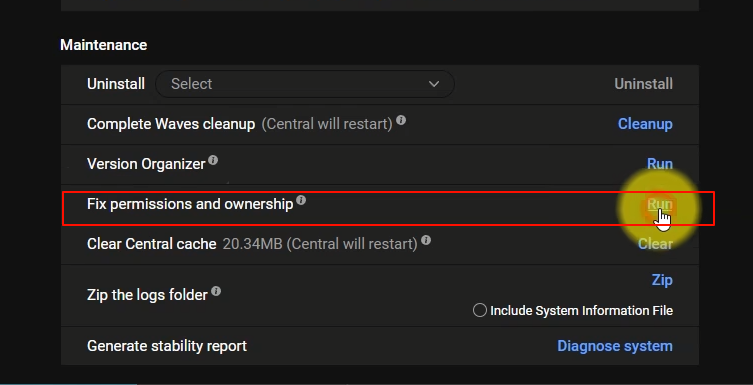The image size is (753, 385).
Task: Click the '20.34MB (Central will restart)' text
Action: tap(320, 244)
